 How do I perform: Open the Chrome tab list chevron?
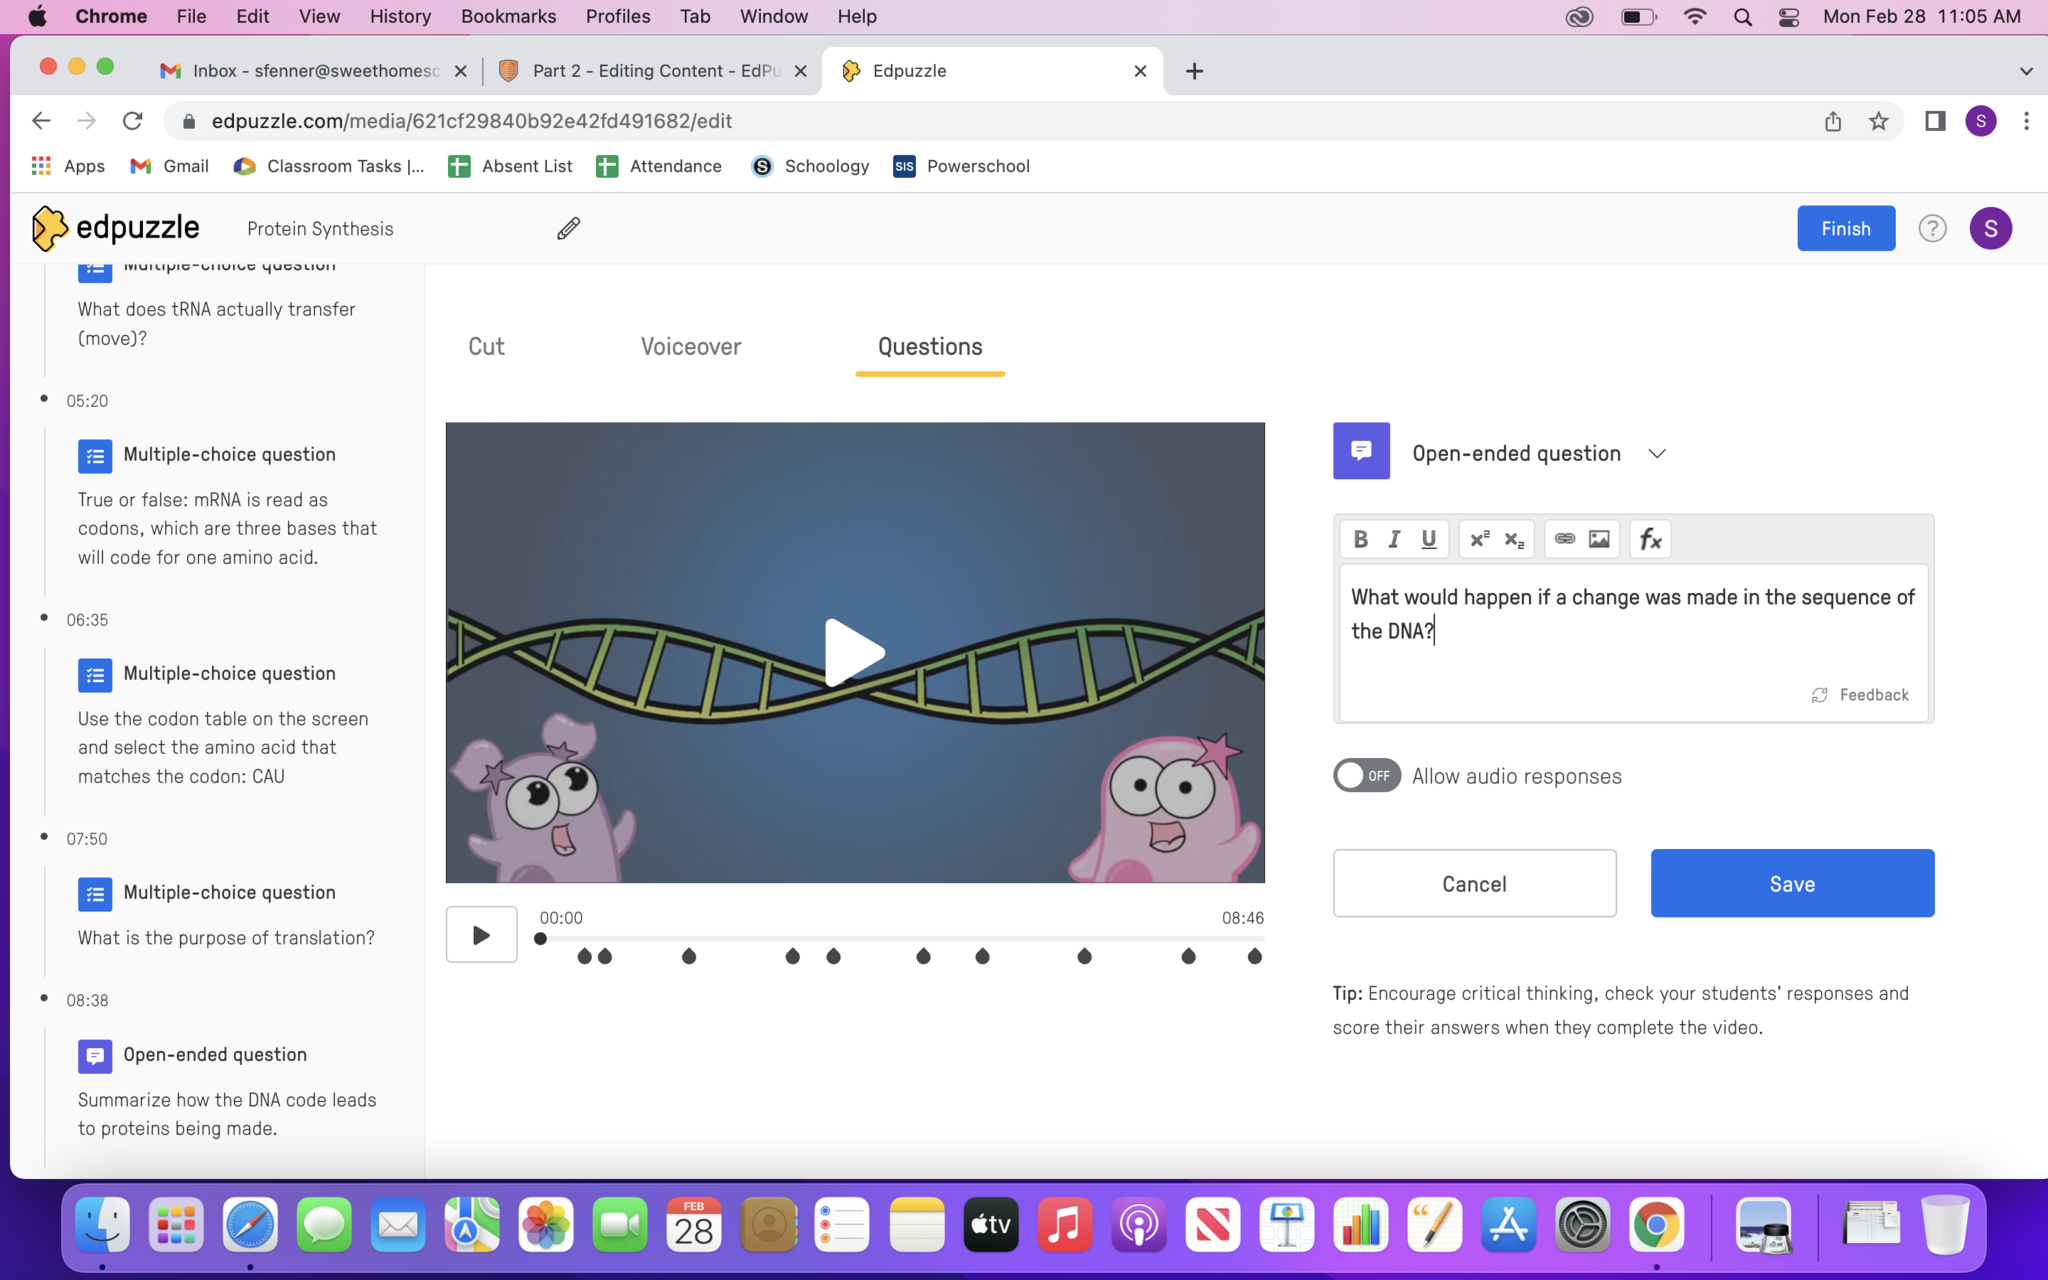[2026, 71]
